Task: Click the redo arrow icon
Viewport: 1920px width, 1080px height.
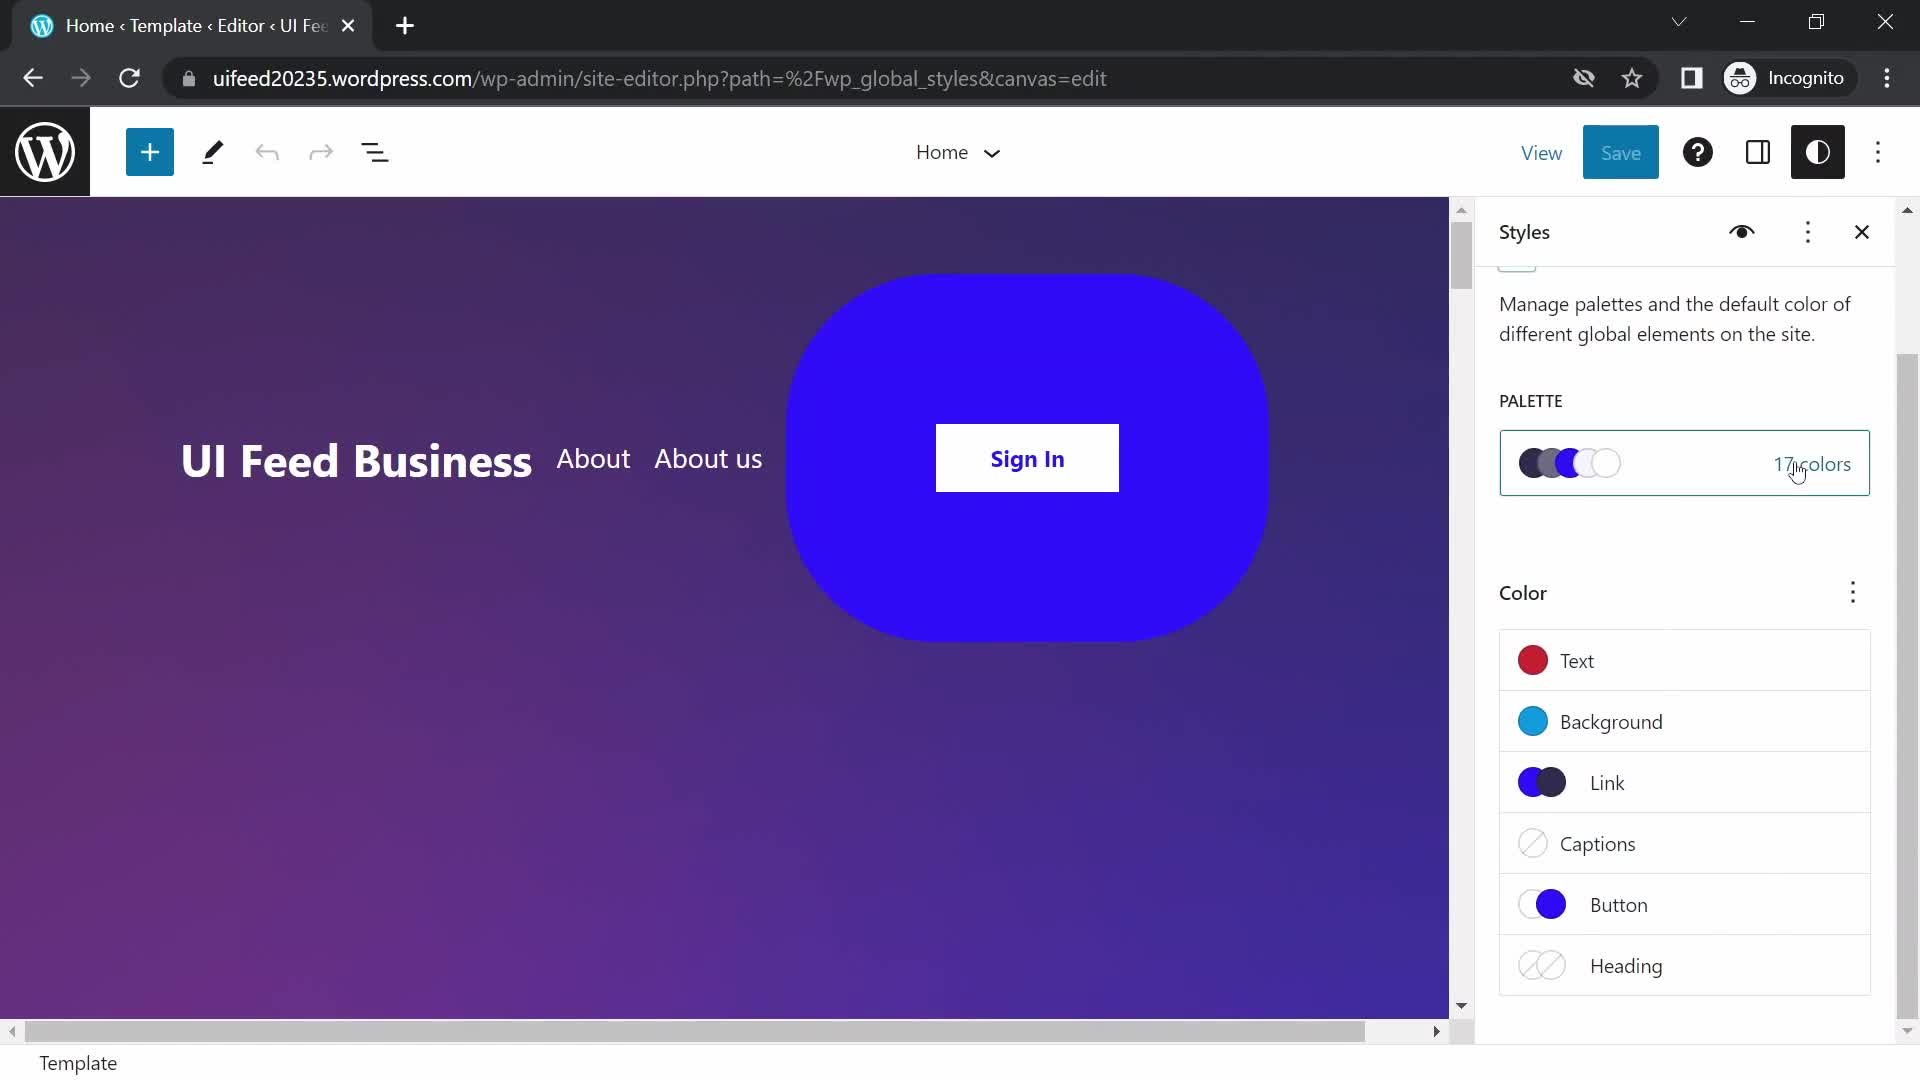Action: tap(320, 152)
